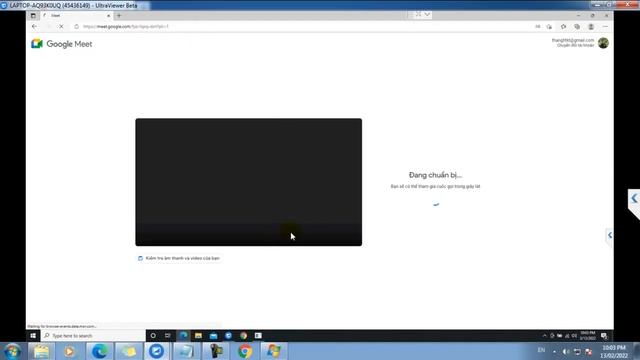Open a new browser tab

point(119,16)
